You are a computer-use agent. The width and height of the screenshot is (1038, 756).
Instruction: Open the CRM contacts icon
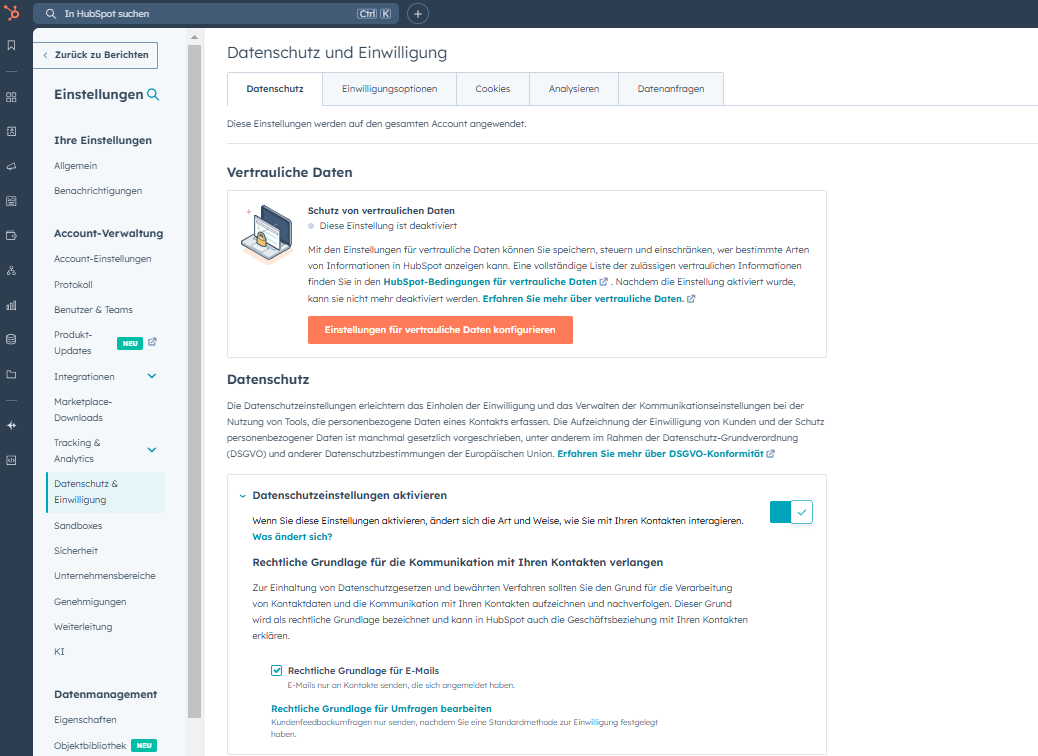point(11,132)
